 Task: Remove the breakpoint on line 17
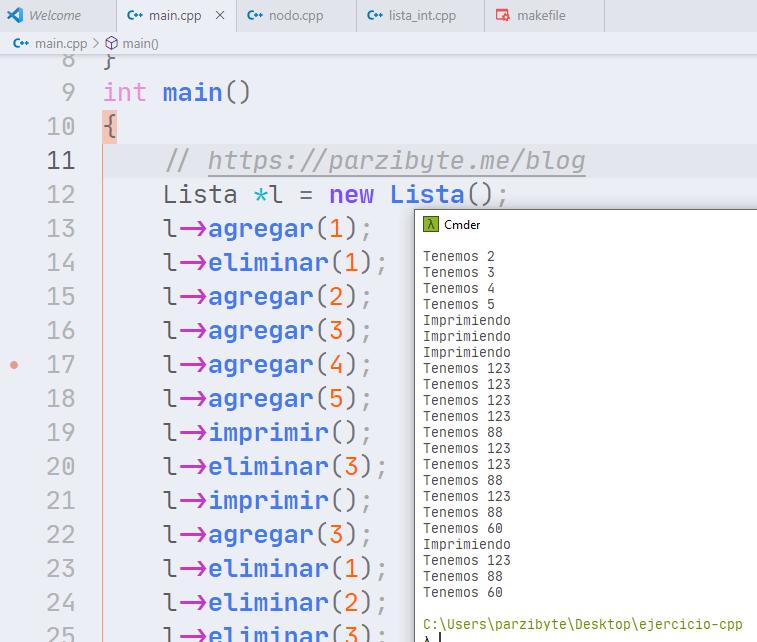click(x=14, y=365)
